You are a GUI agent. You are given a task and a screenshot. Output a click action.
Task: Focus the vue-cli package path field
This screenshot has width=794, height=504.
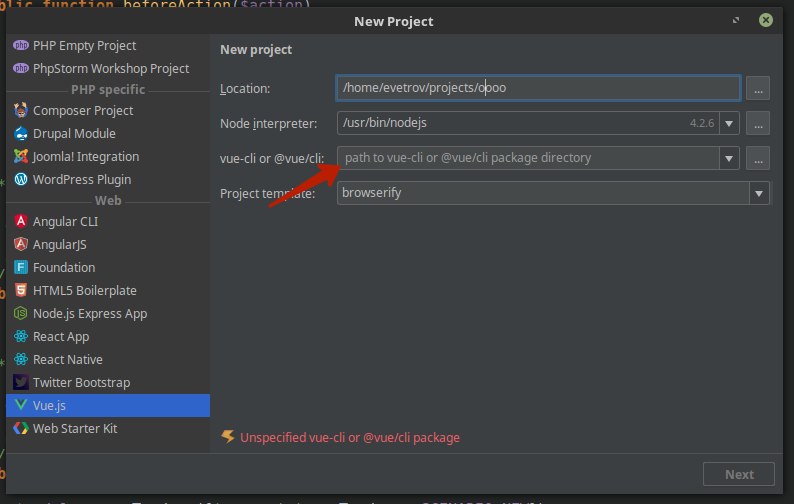[x=528, y=158]
